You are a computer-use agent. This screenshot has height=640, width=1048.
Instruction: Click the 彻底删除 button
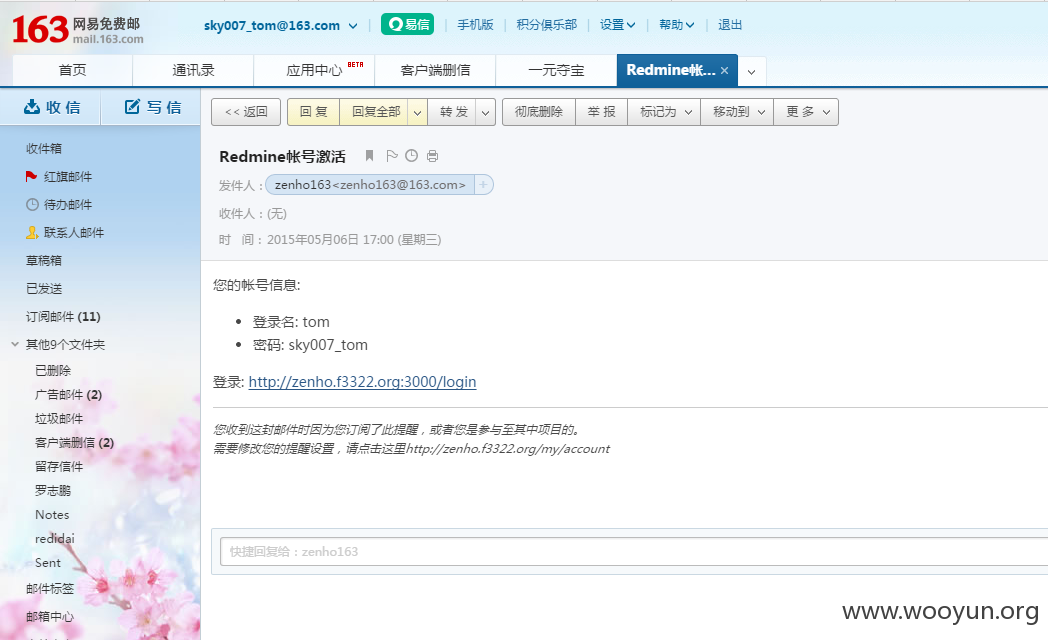tap(539, 112)
